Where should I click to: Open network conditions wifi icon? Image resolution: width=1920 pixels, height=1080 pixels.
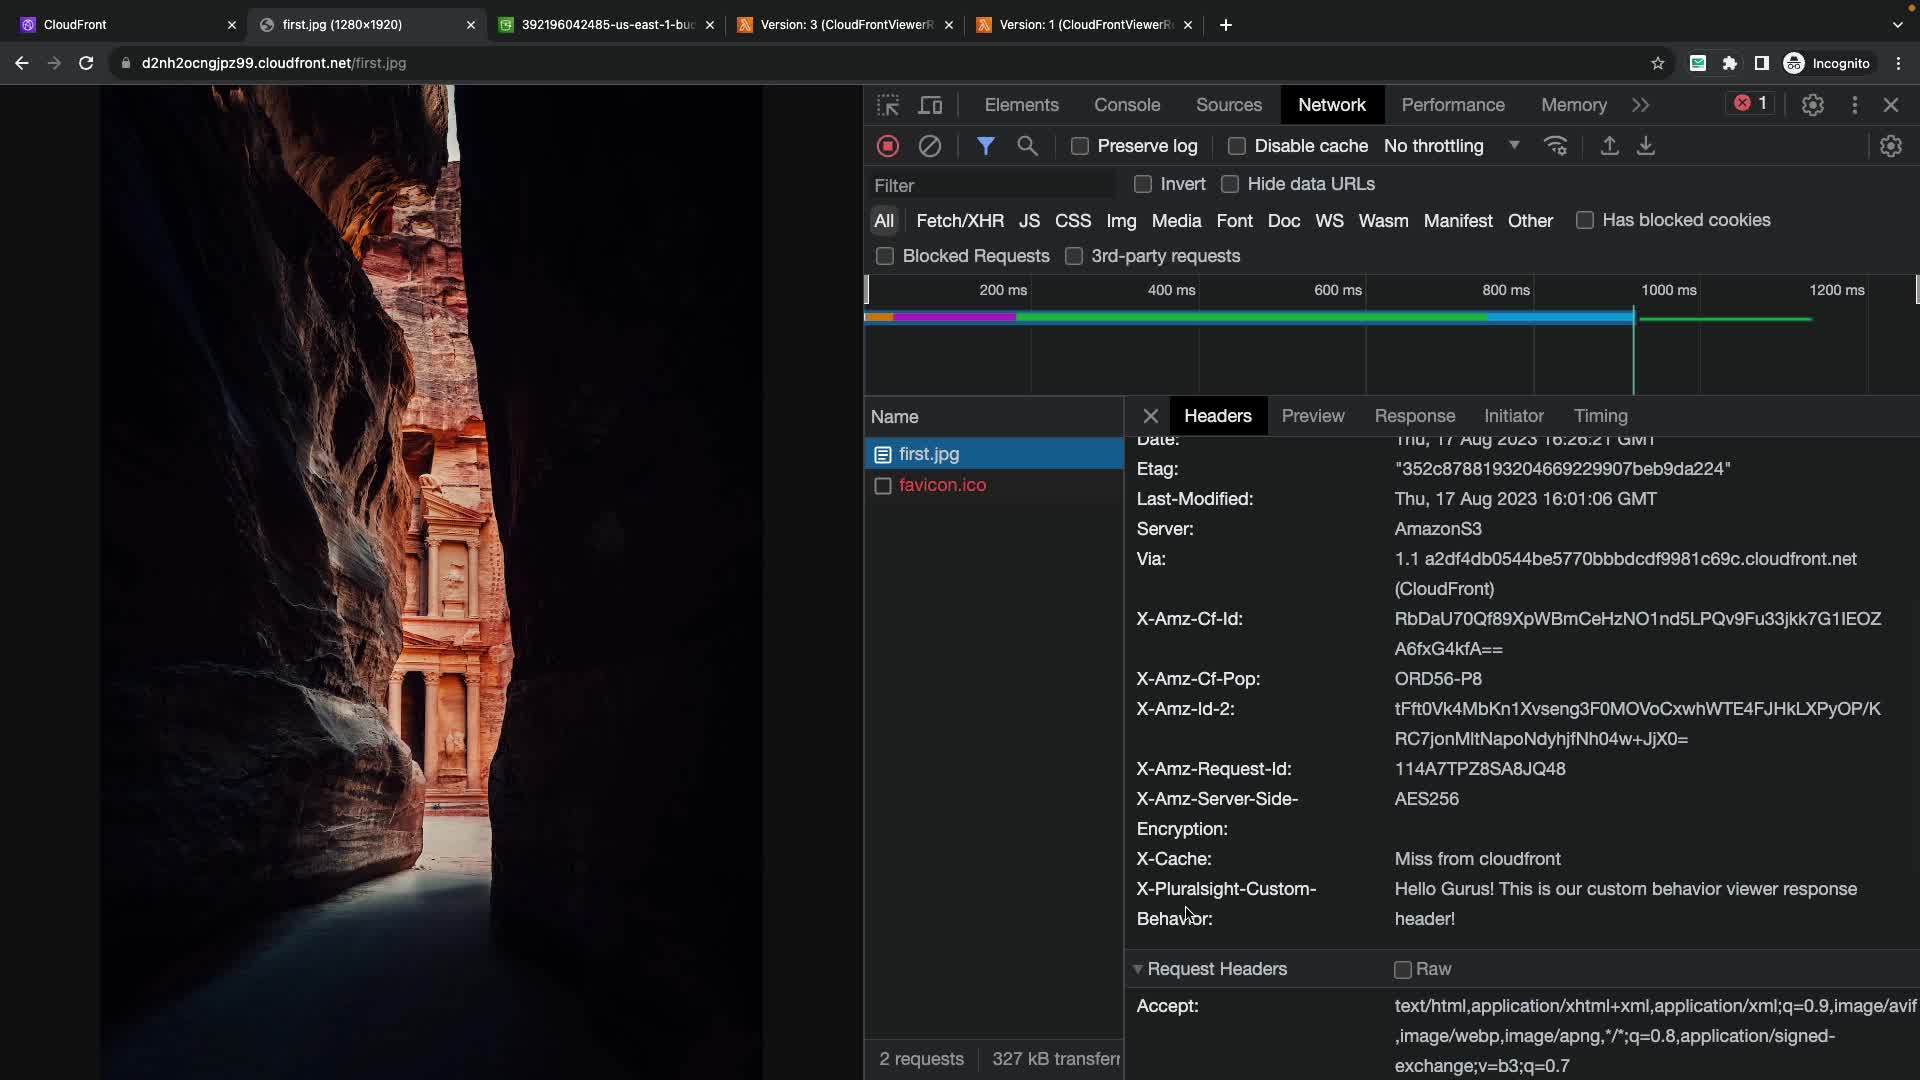tap(1556, 146)
